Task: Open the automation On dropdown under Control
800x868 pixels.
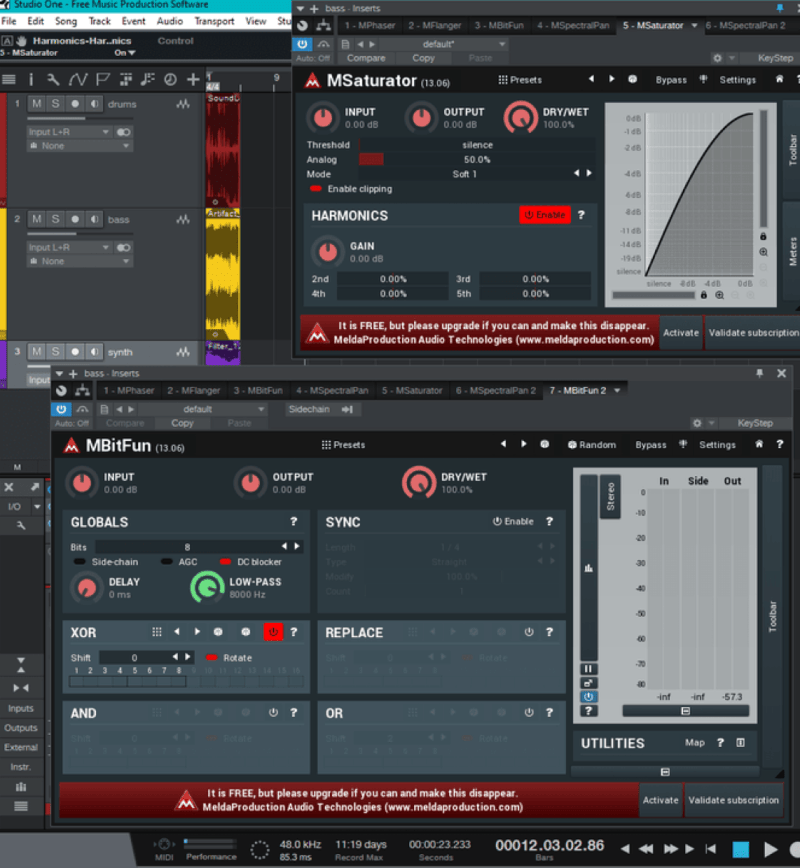Action: (x=125, y=53)
